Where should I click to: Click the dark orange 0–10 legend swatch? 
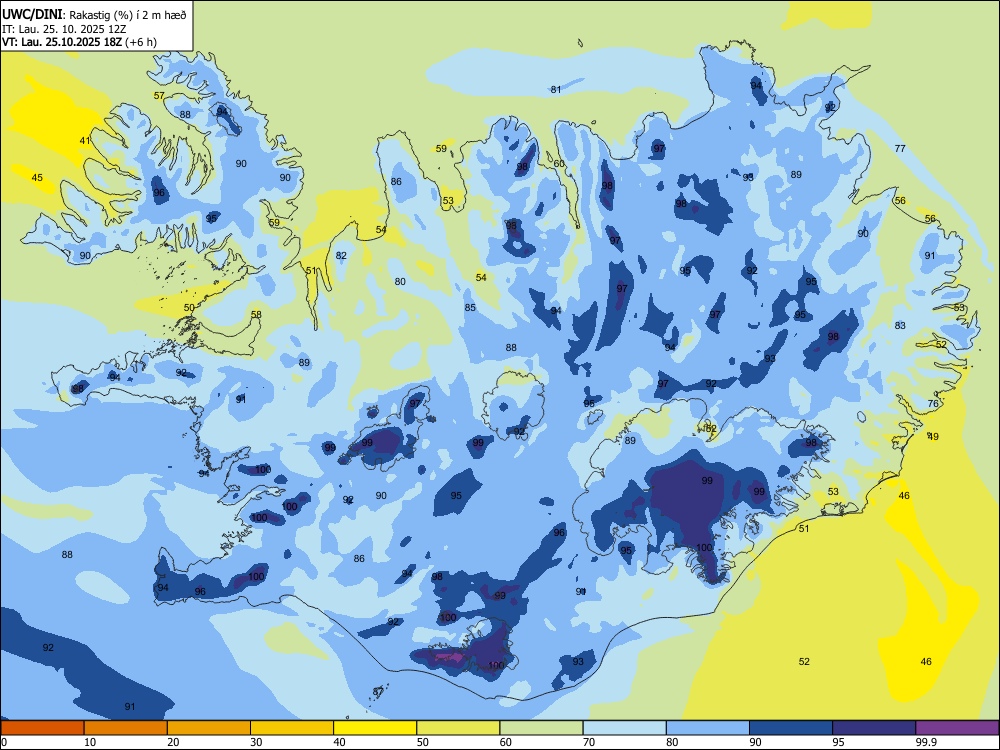42,728
